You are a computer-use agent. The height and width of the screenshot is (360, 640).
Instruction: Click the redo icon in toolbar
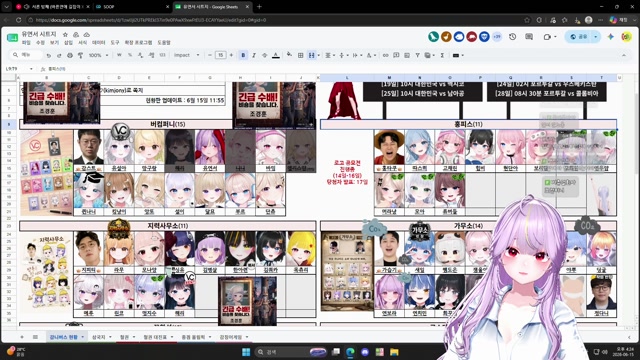point(59,55)
